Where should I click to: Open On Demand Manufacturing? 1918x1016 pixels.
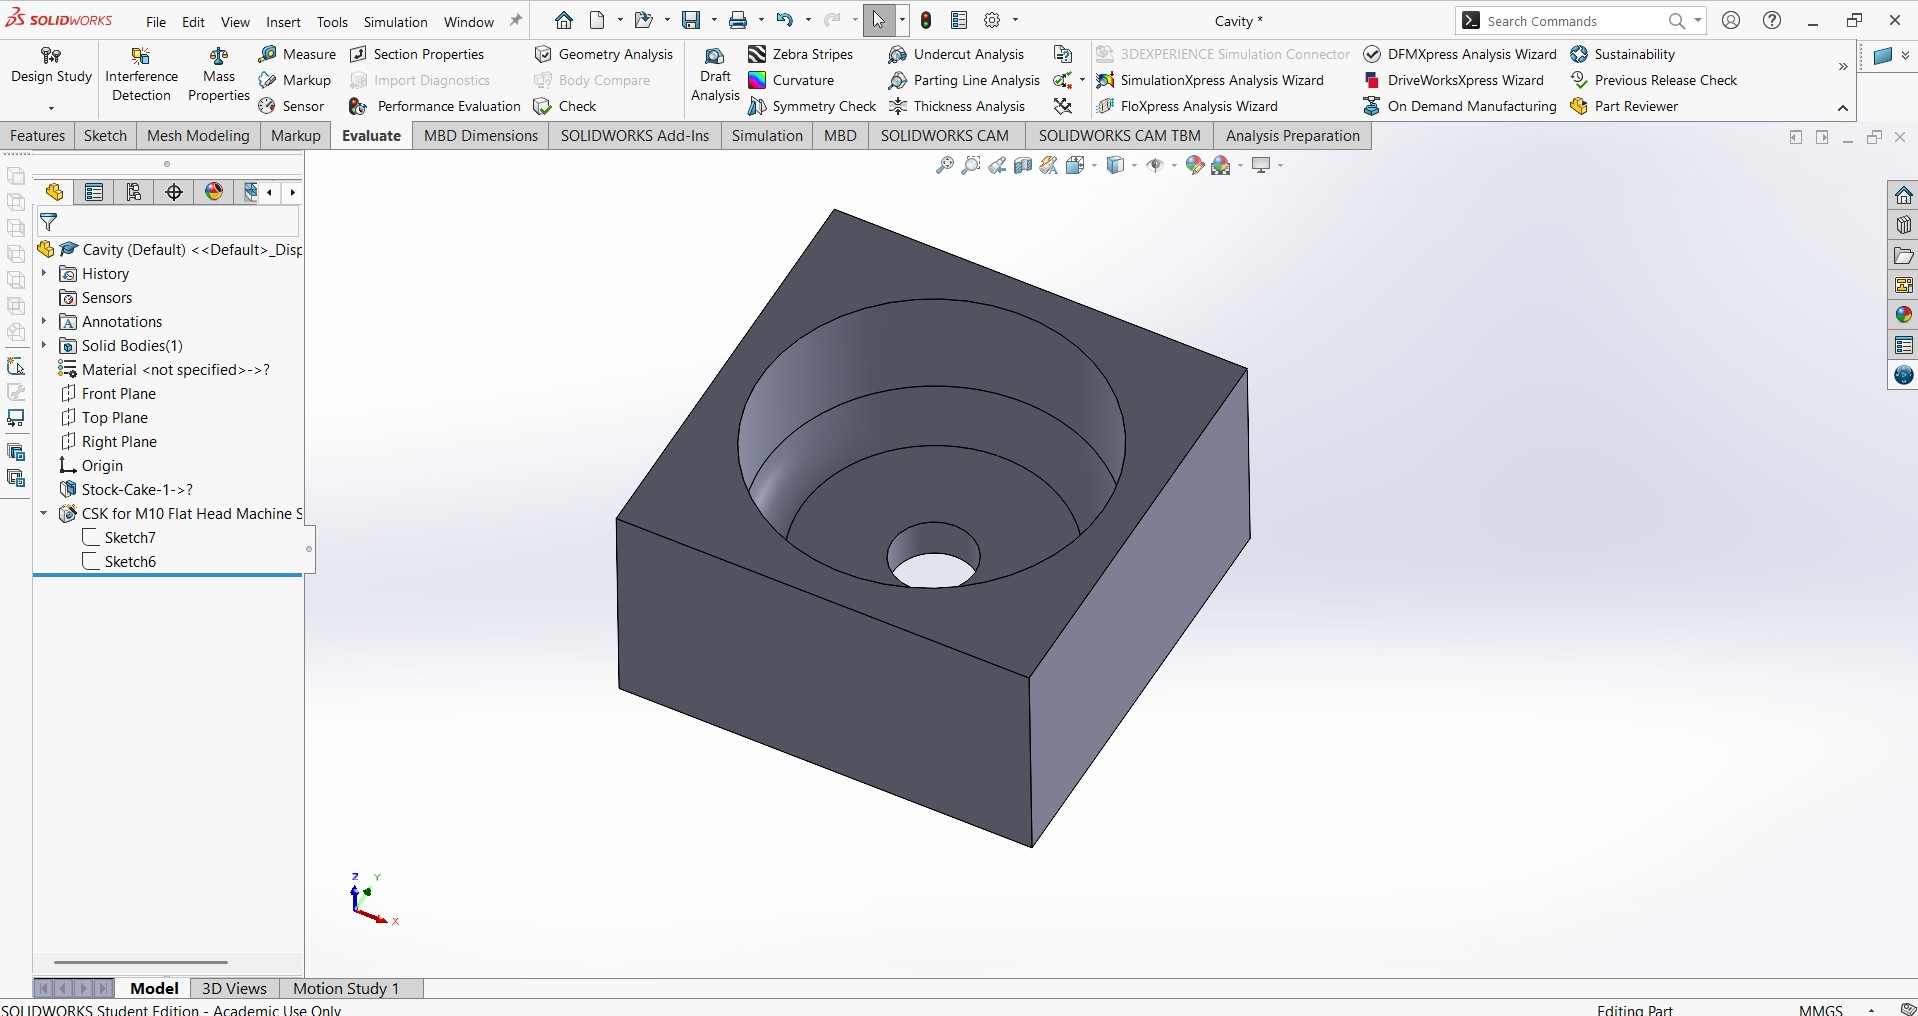(1460, 106)
